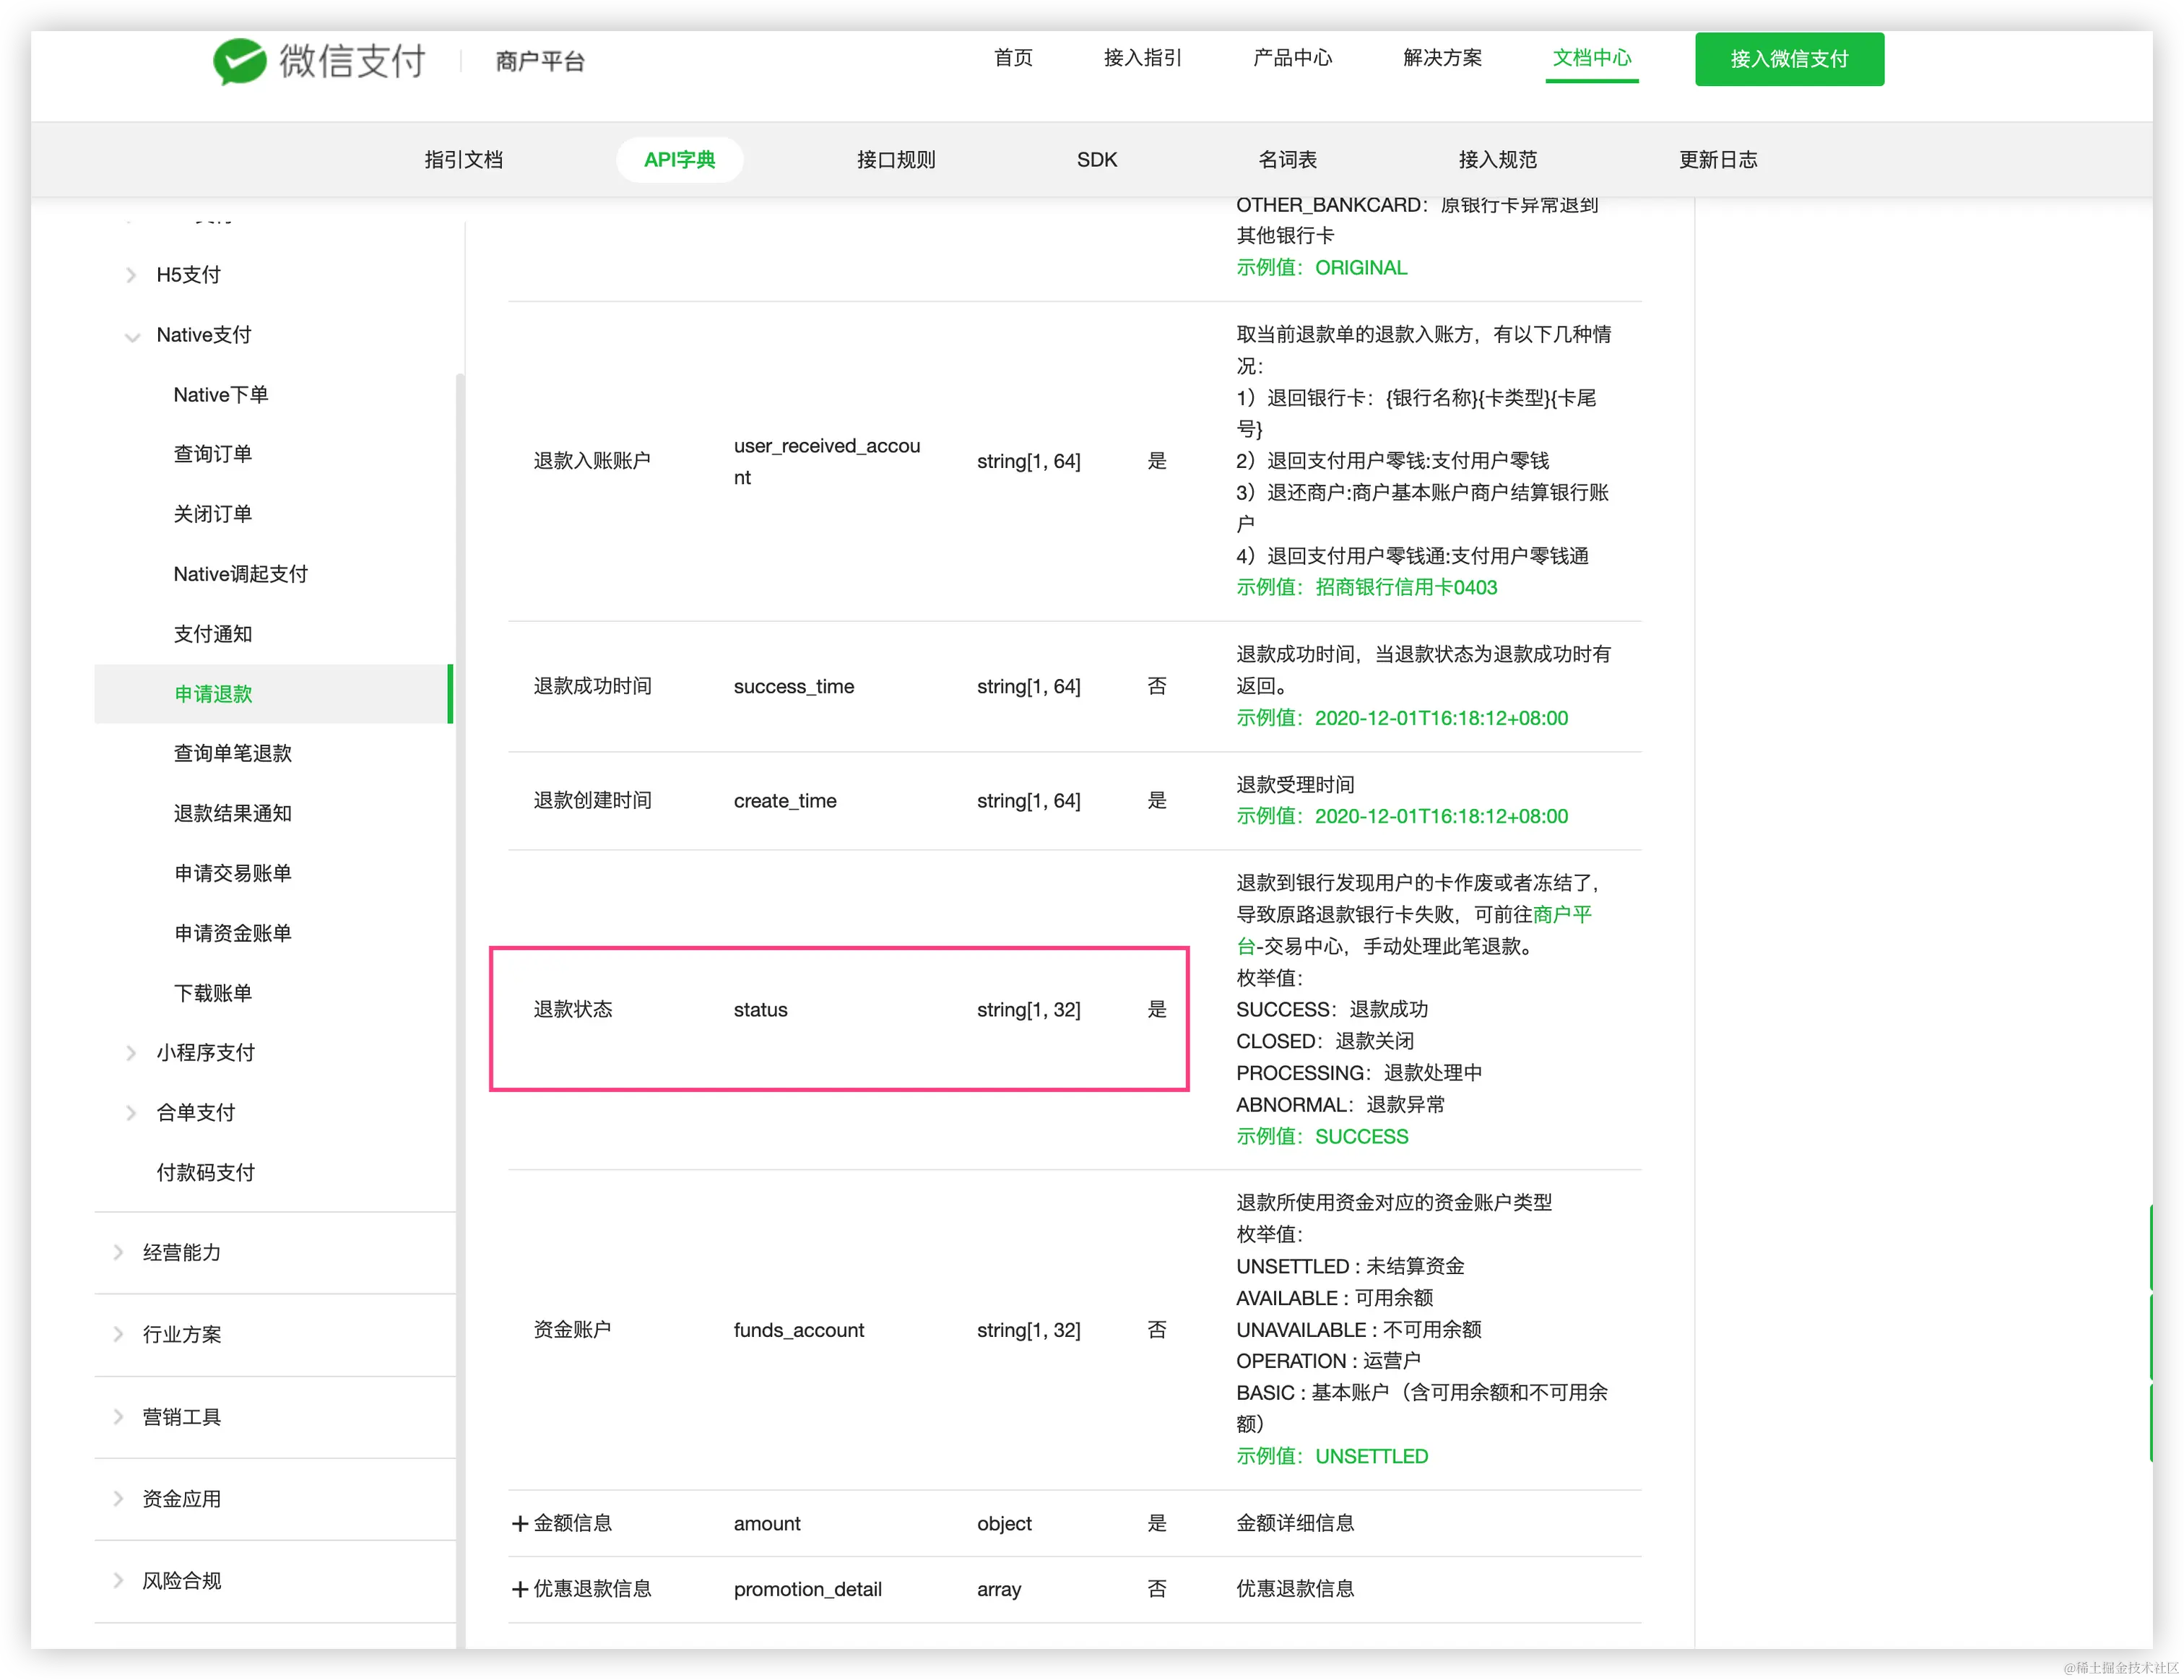The image size is (2184, 1680).
Task: Expand the 小程序支付 tree node
Action: click(x=131, y=1053)
